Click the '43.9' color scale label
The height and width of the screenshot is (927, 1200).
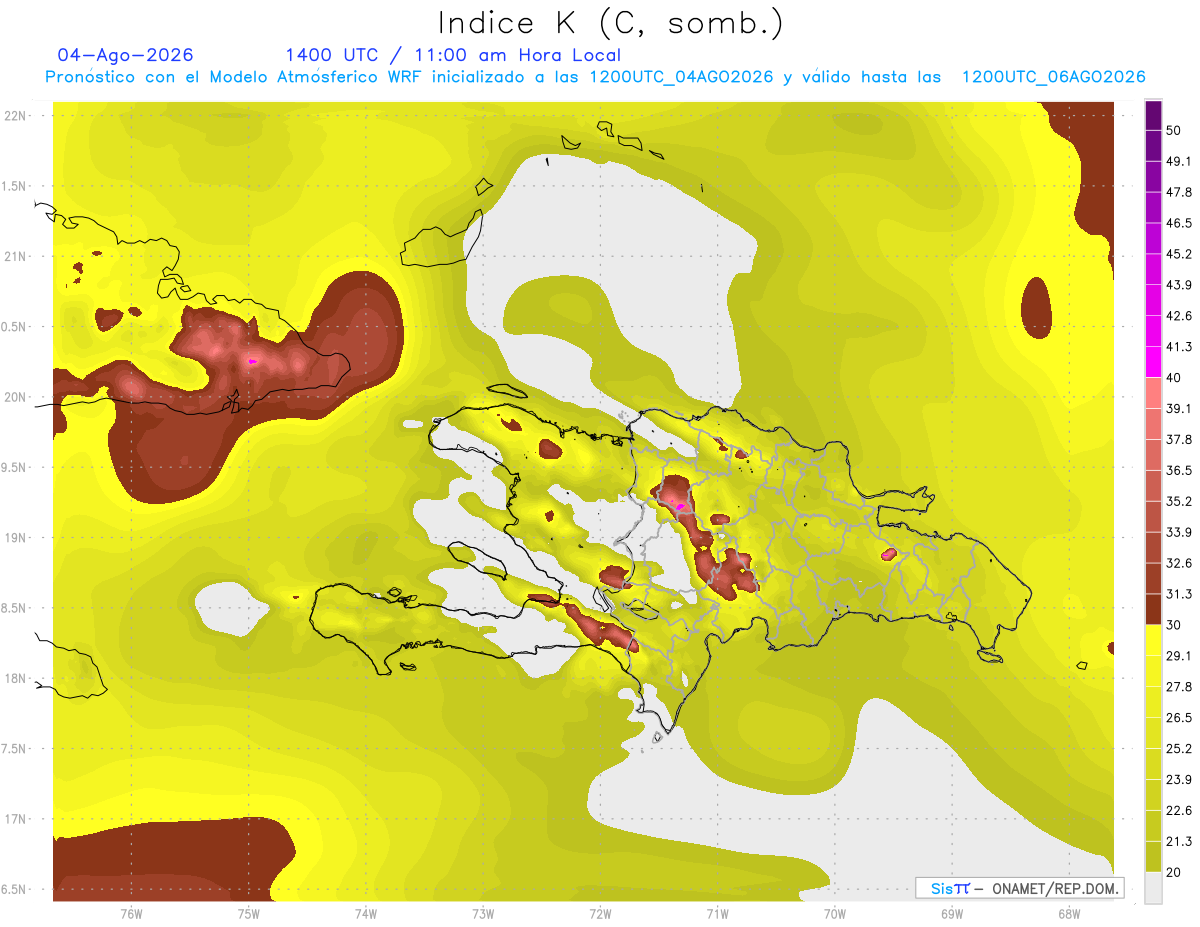pyautogui.click(x=1179, y=285)
